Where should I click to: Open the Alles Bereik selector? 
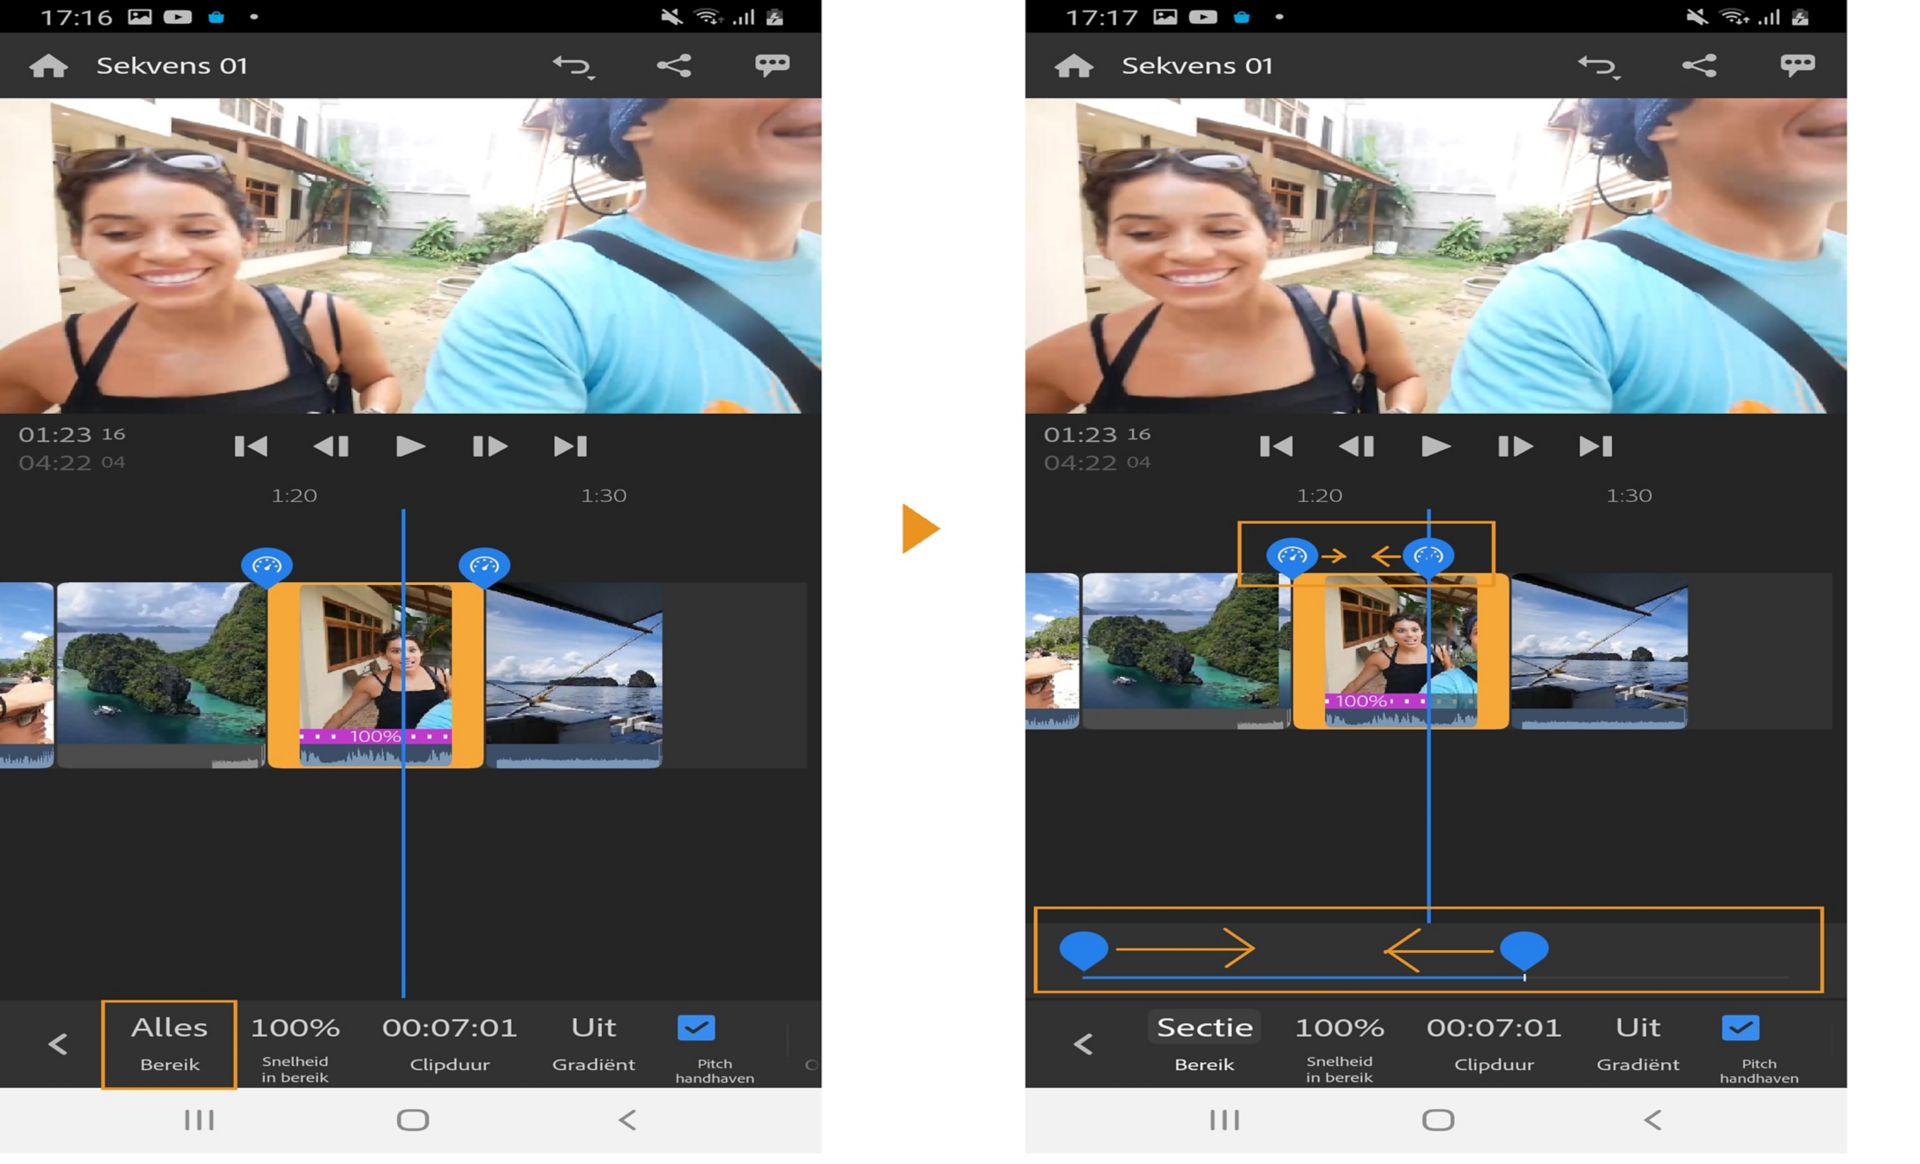tap(169, 1042)
